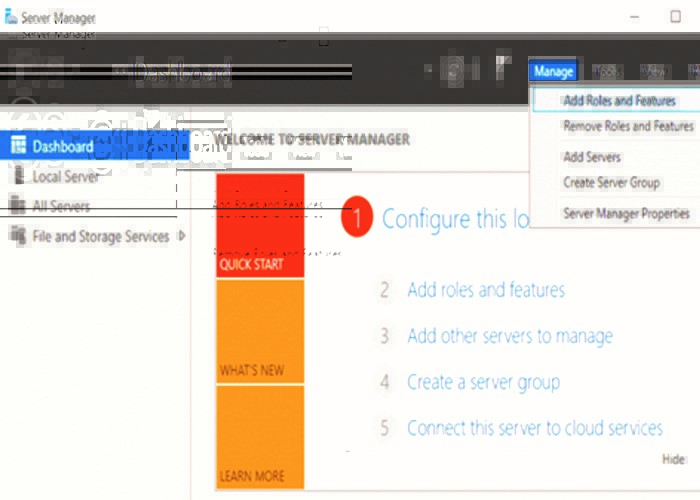
Task: Click the Dashboard icon in the sidebar
Action: [x=17, y=146]
